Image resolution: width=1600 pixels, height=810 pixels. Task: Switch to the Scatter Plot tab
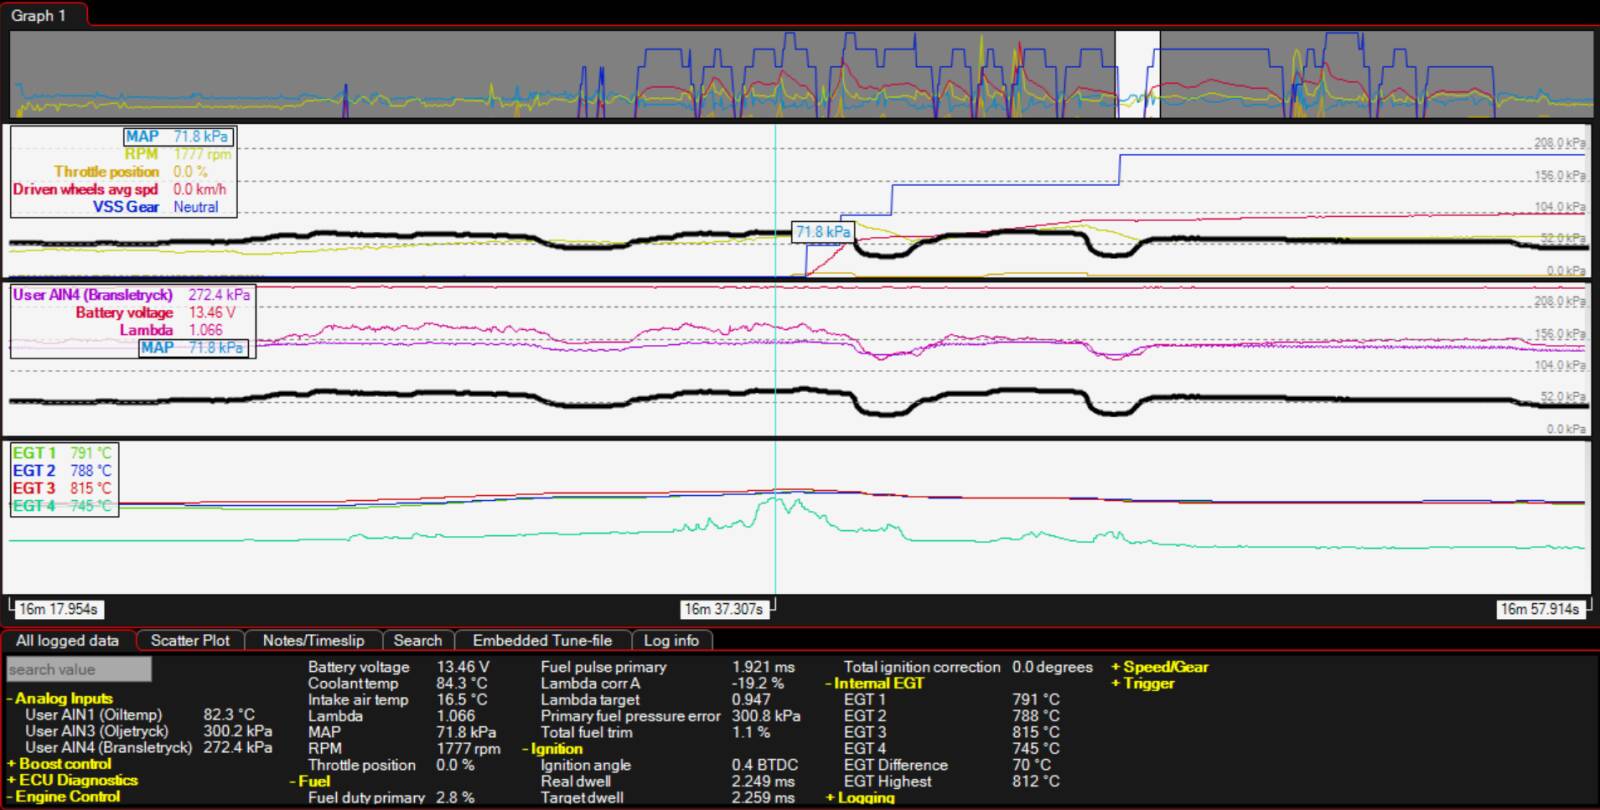(x=190, y=640)
